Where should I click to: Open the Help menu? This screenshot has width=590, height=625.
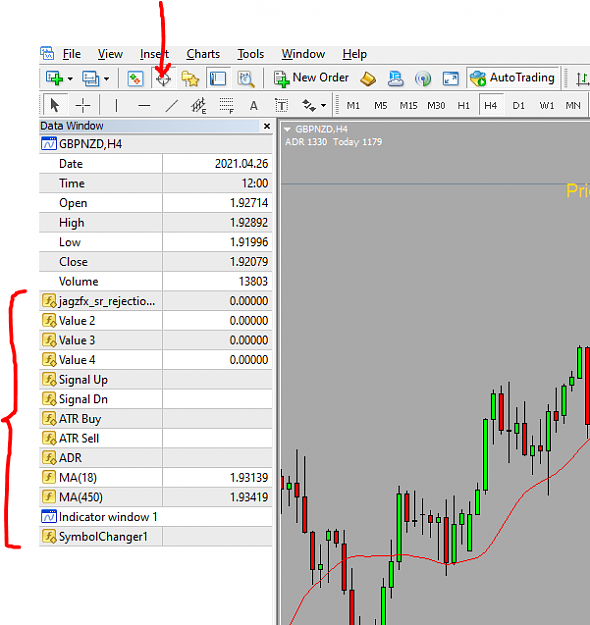pos(354,54)
